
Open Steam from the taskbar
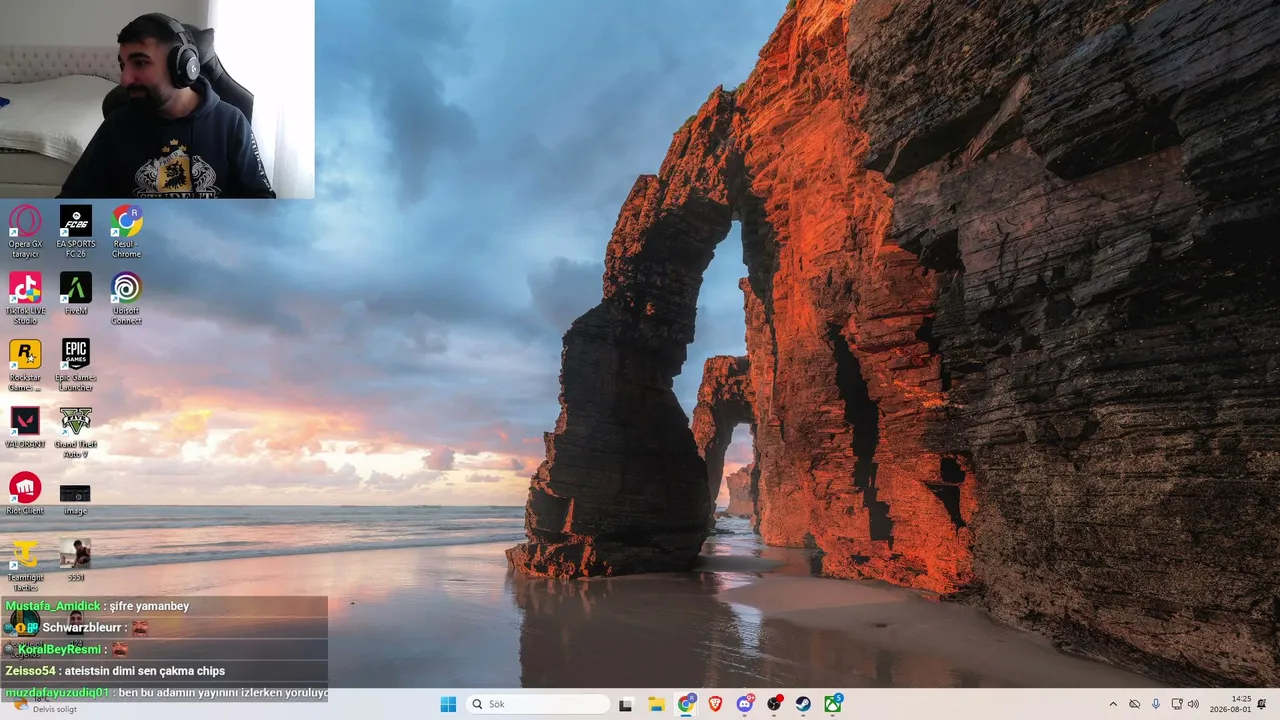point(803,704)
